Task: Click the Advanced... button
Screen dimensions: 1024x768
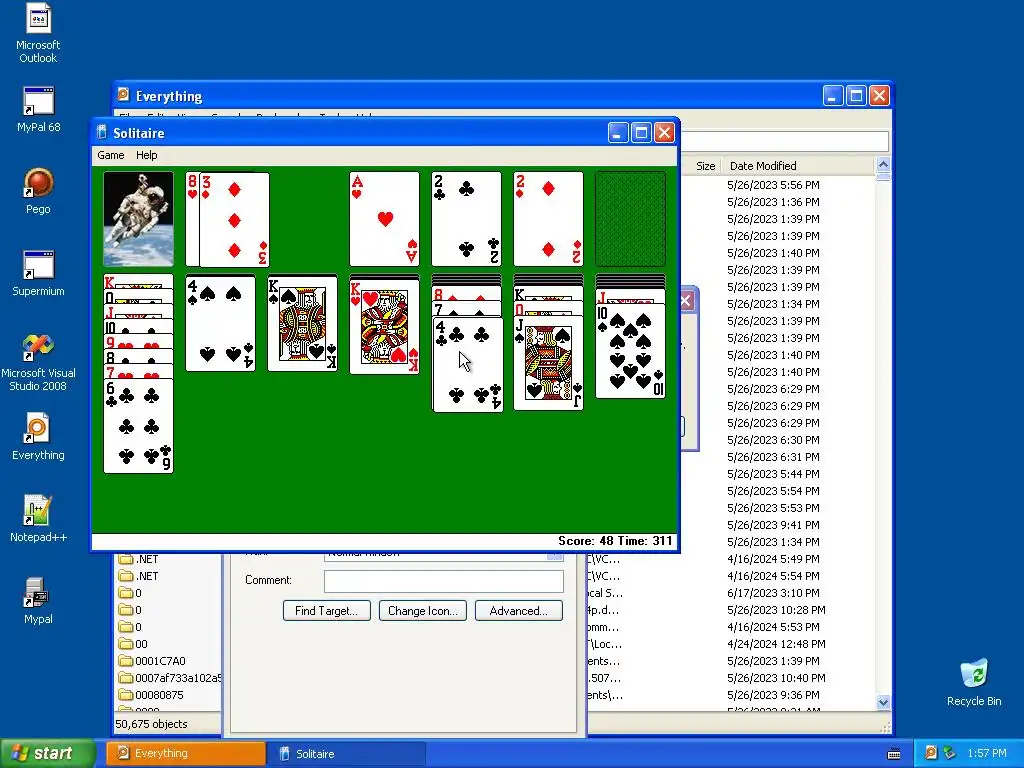Action: click(x=519, y=611)
